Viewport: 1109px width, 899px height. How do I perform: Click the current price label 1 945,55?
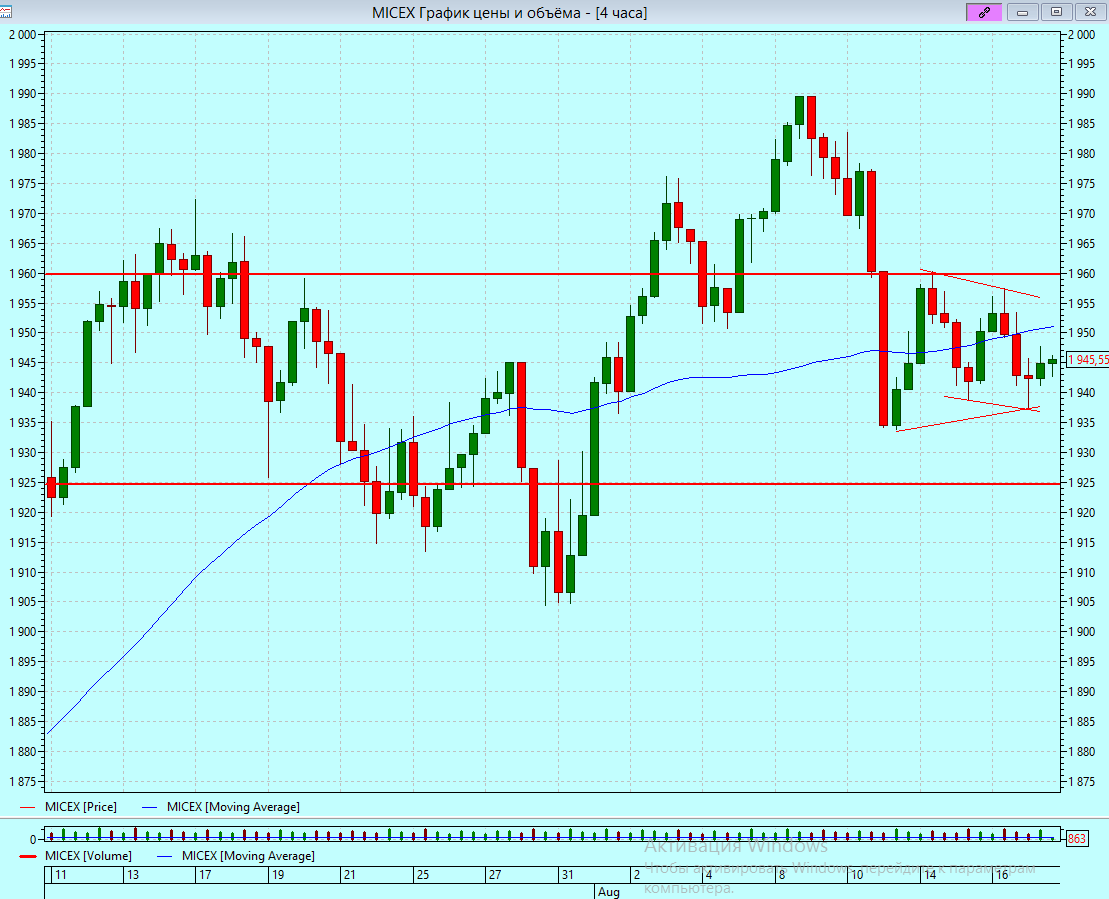1088,360
